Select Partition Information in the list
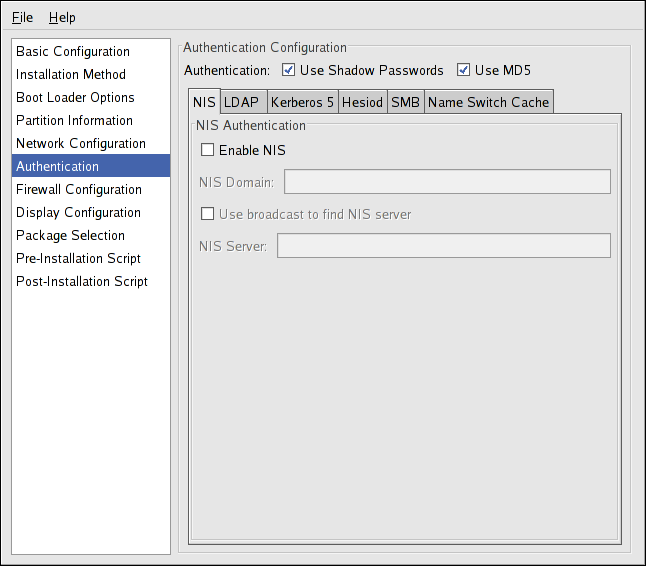Image resolution: width=646 pixels, height=566 pixels. pos(74,120)
